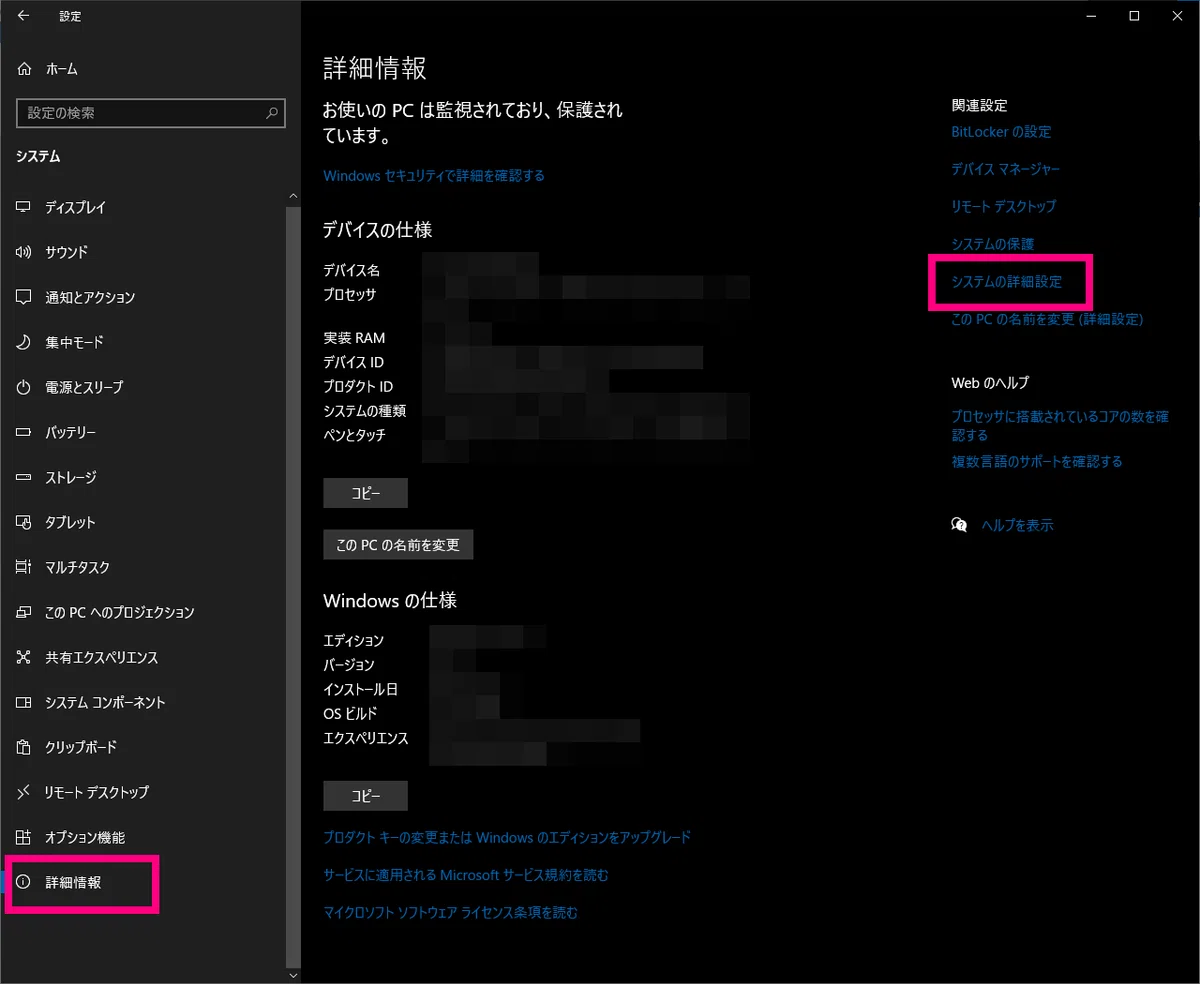Click the ヘルプを表示 link
This screenshot has width=1200, height=984.
click(1017, 525)
